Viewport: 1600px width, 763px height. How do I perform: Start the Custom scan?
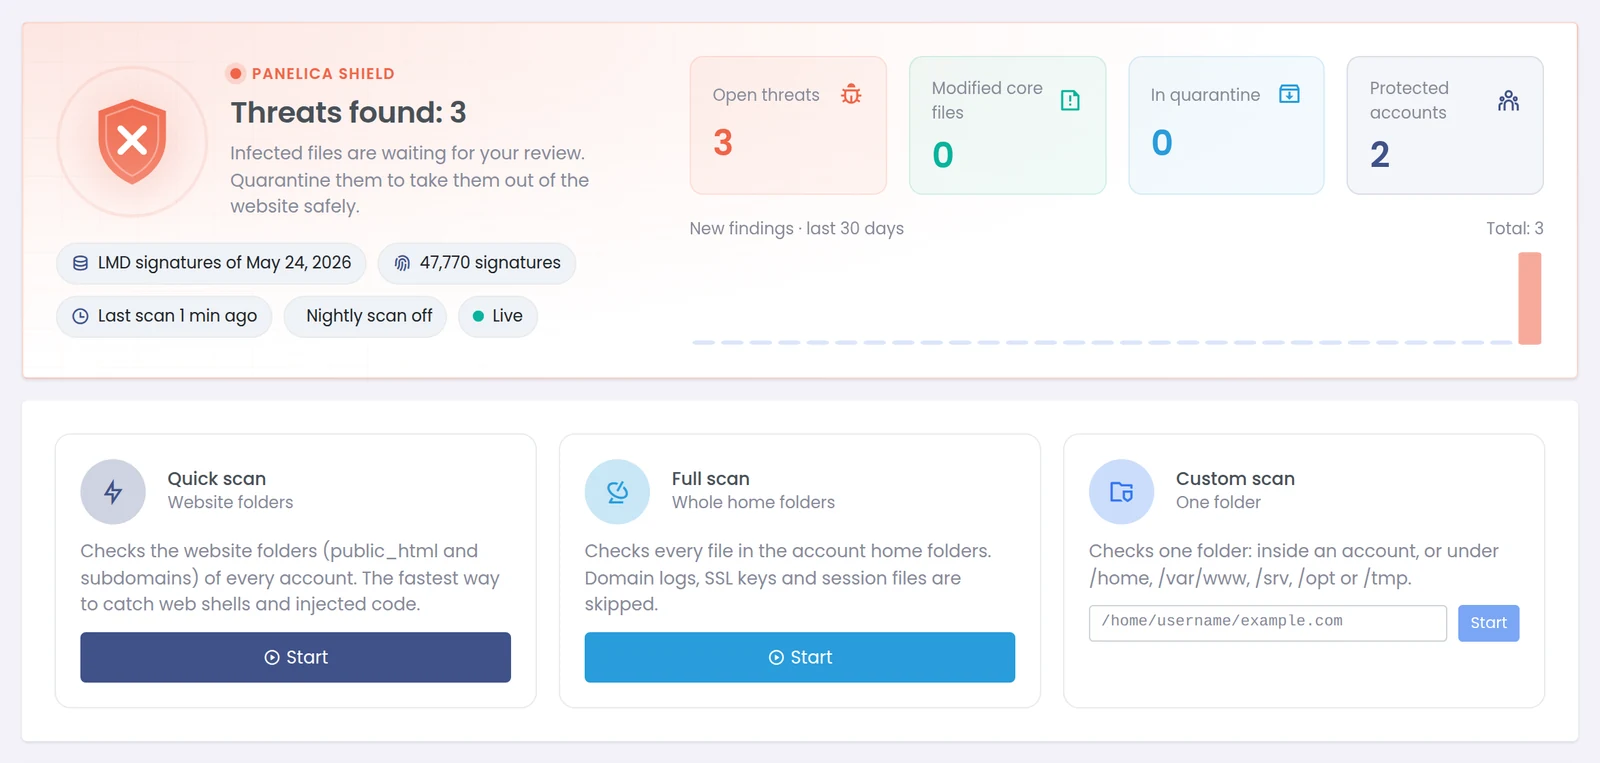coord(1488,623)
